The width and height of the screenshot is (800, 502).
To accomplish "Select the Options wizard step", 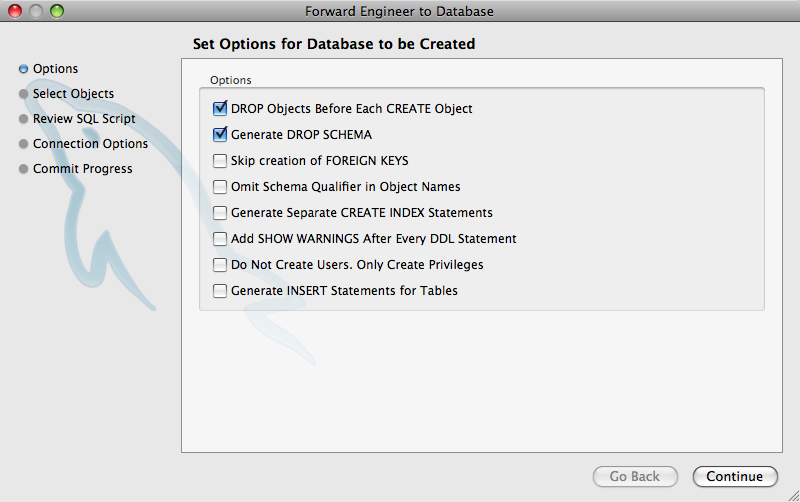I will (56, 69).
